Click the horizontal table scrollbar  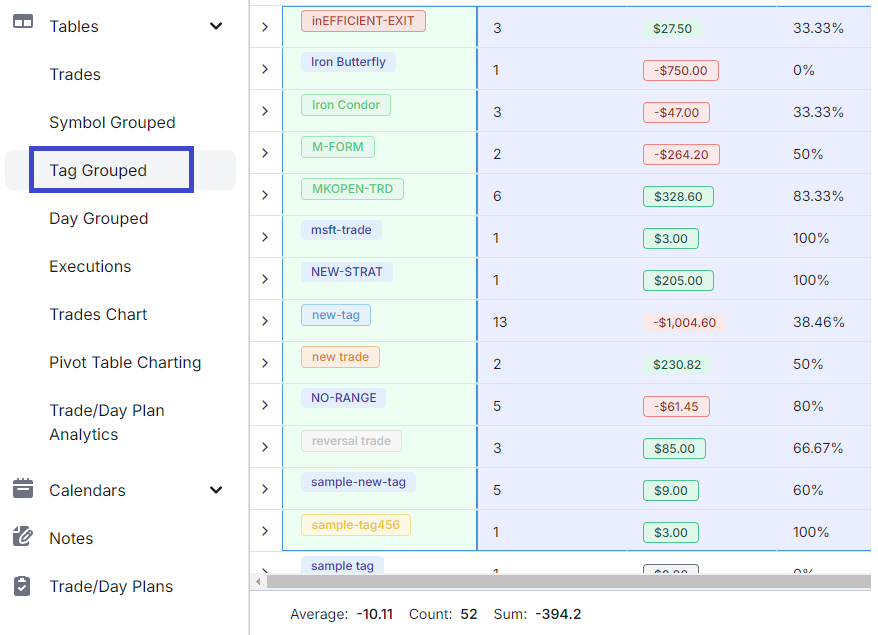pos(560,581)
